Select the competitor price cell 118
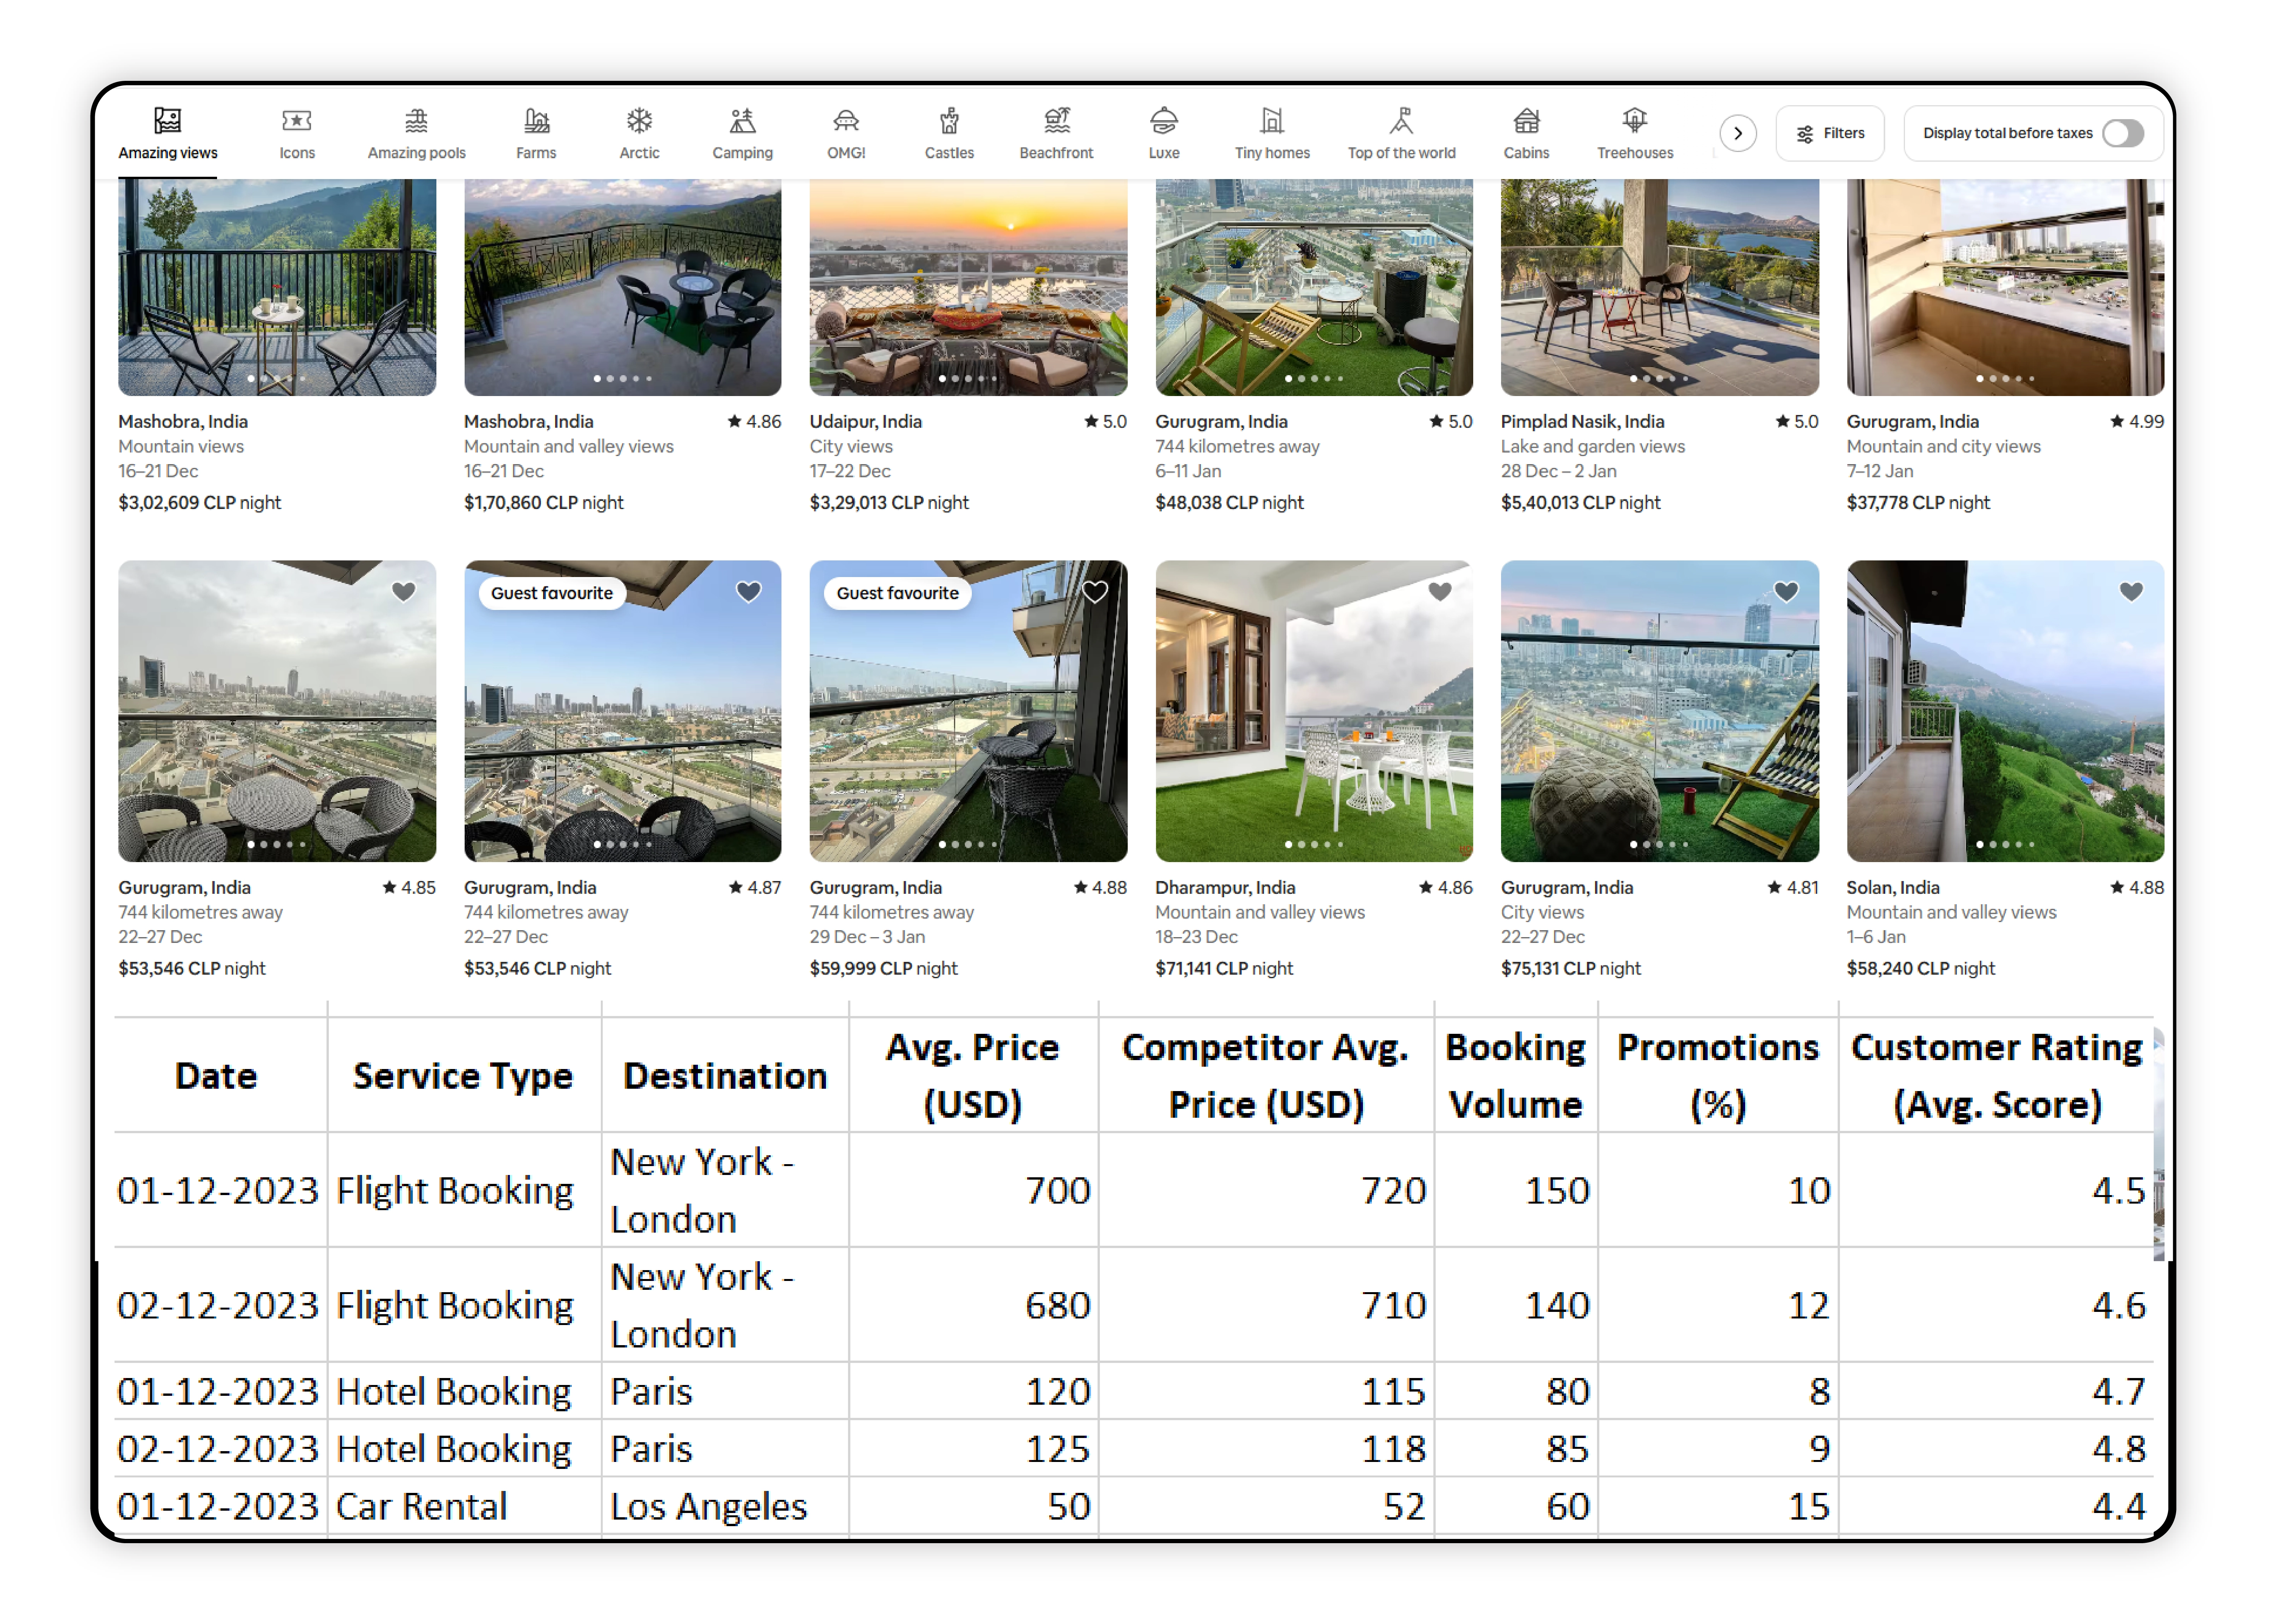 pos(1266,1448)
